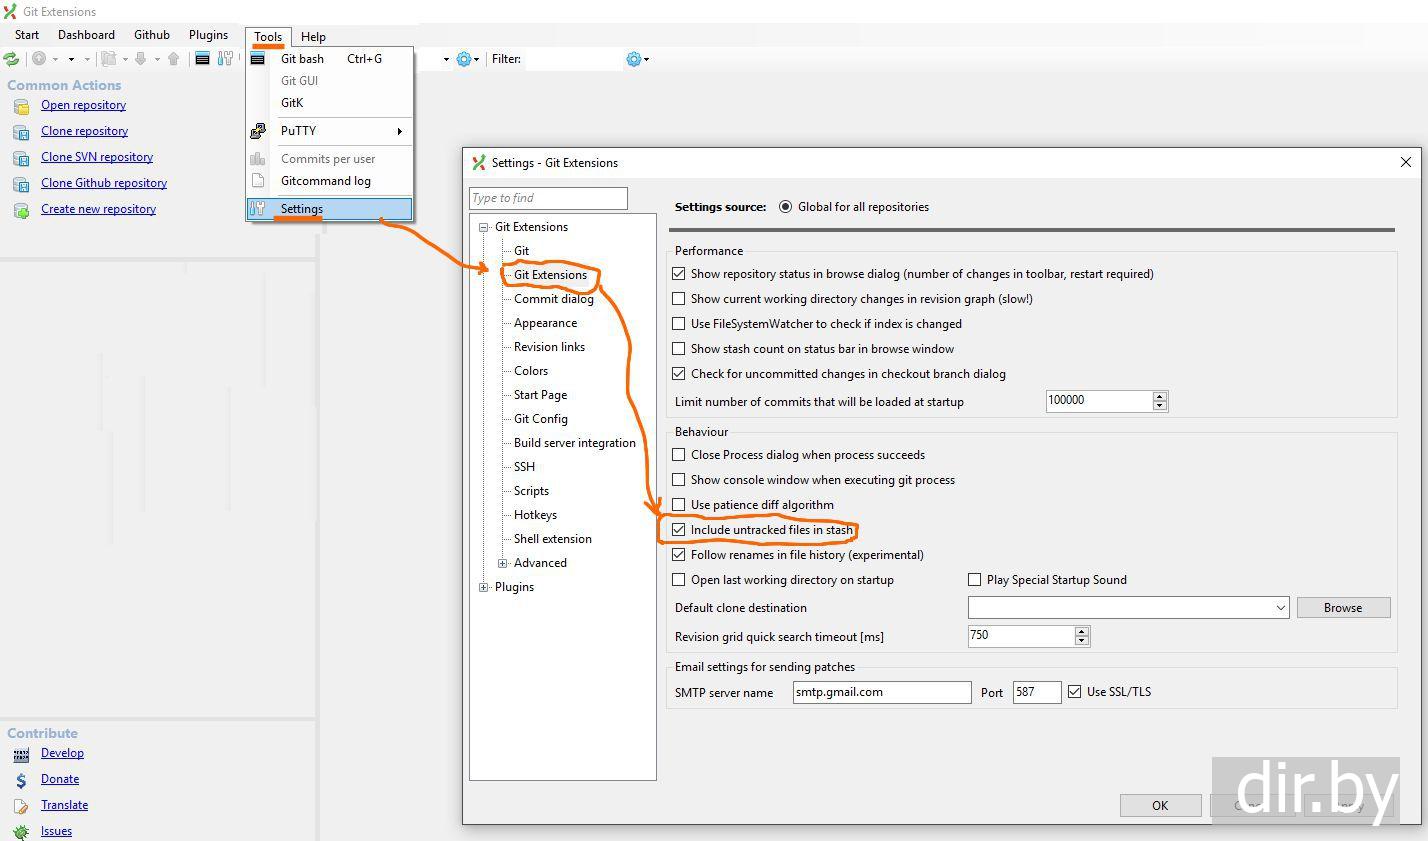The image size is (1428, 841).
Task: Click the settings tools icon in toolbar
Action: click(227, 59)
